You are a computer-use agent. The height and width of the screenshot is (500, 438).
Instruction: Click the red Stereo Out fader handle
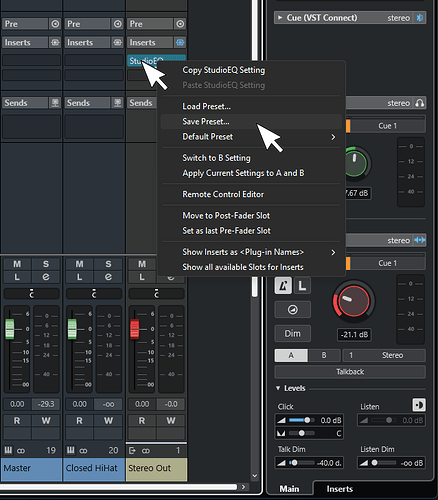click(x=134, y=329)
